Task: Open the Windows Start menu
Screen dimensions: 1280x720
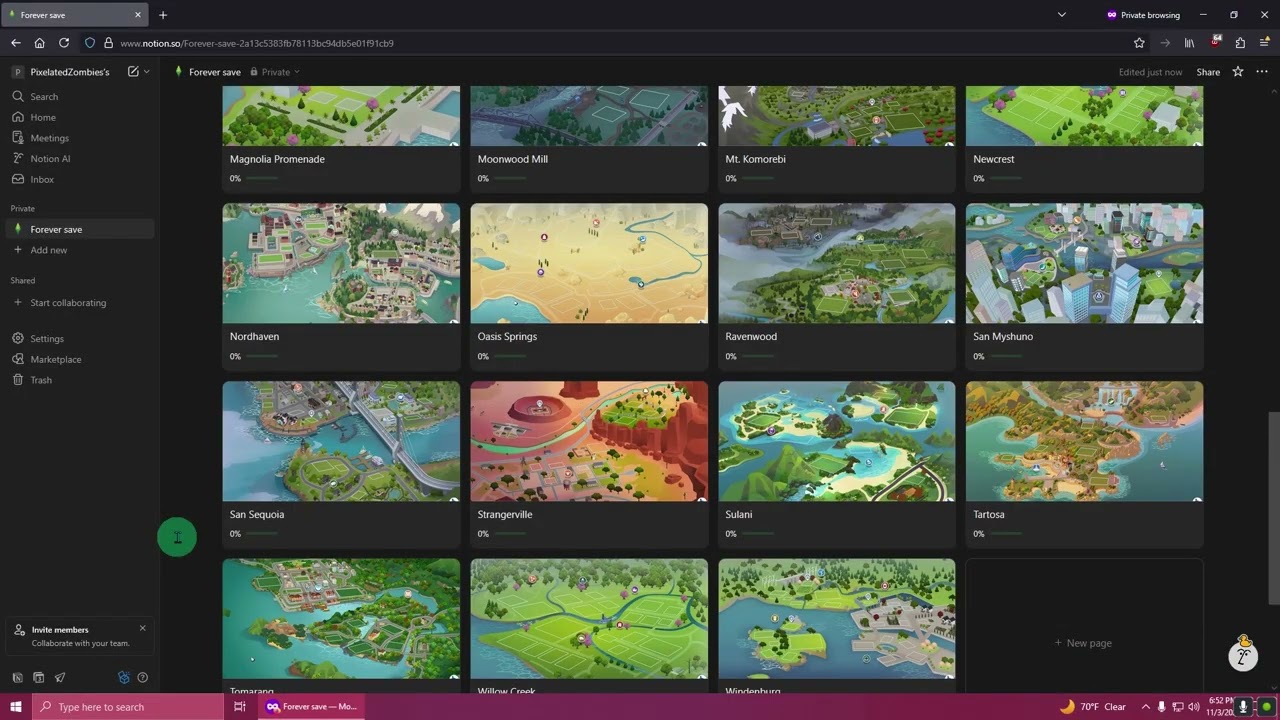Action: [x=16, y=707]
